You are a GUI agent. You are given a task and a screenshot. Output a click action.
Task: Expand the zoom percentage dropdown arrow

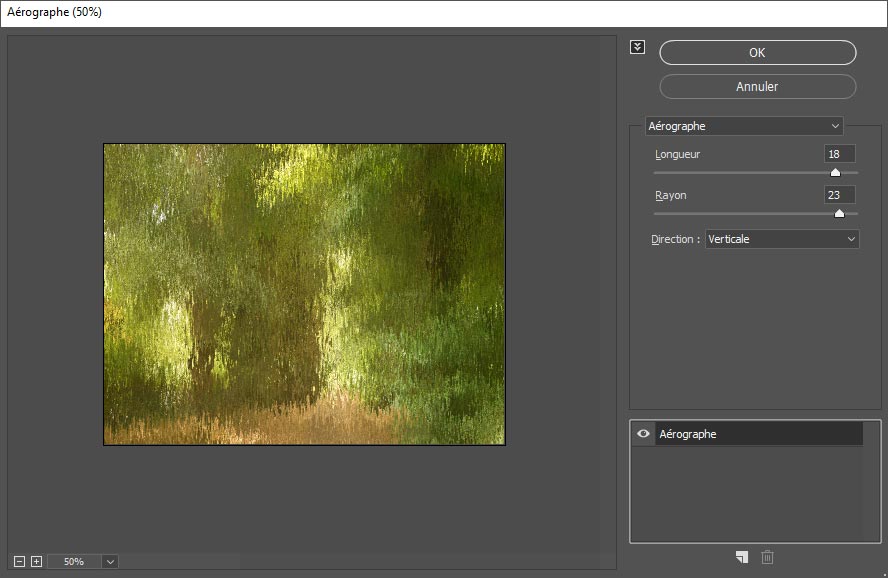(110, 562)
